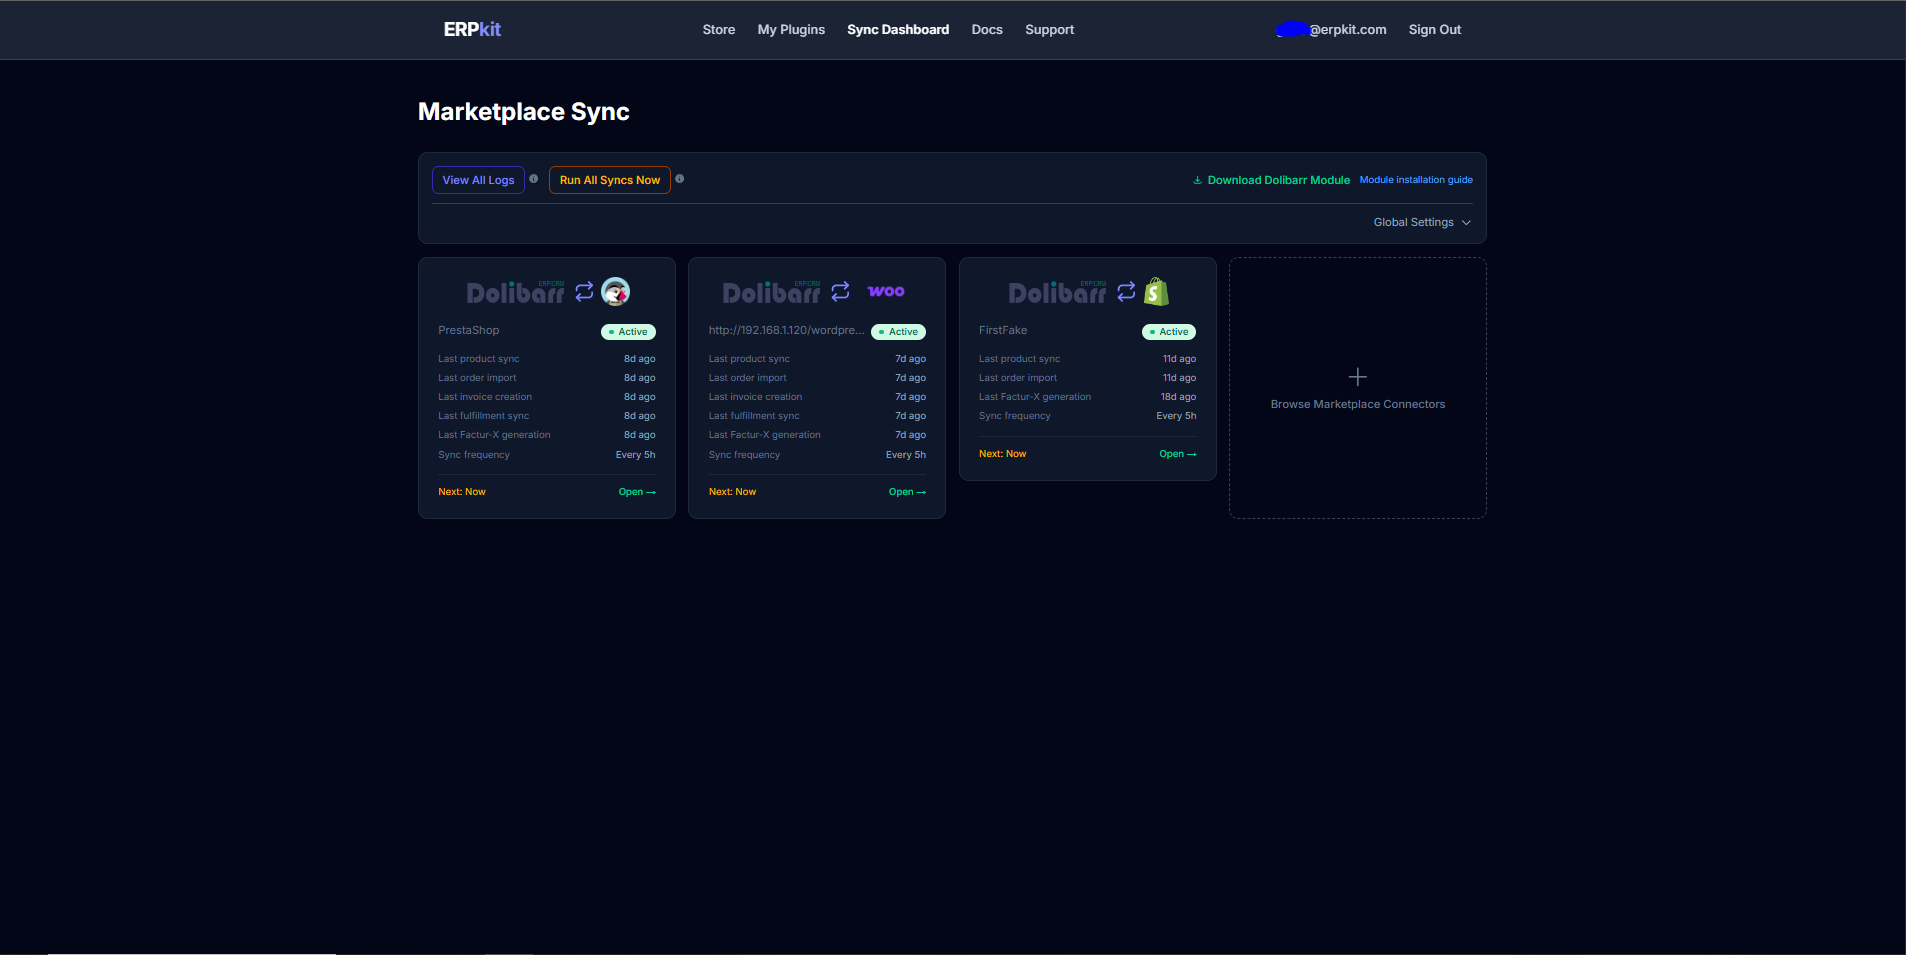
Task: Click the download icon before Download Dolibarr Module
Action: pyautogui.click(x=1197, y=179)
